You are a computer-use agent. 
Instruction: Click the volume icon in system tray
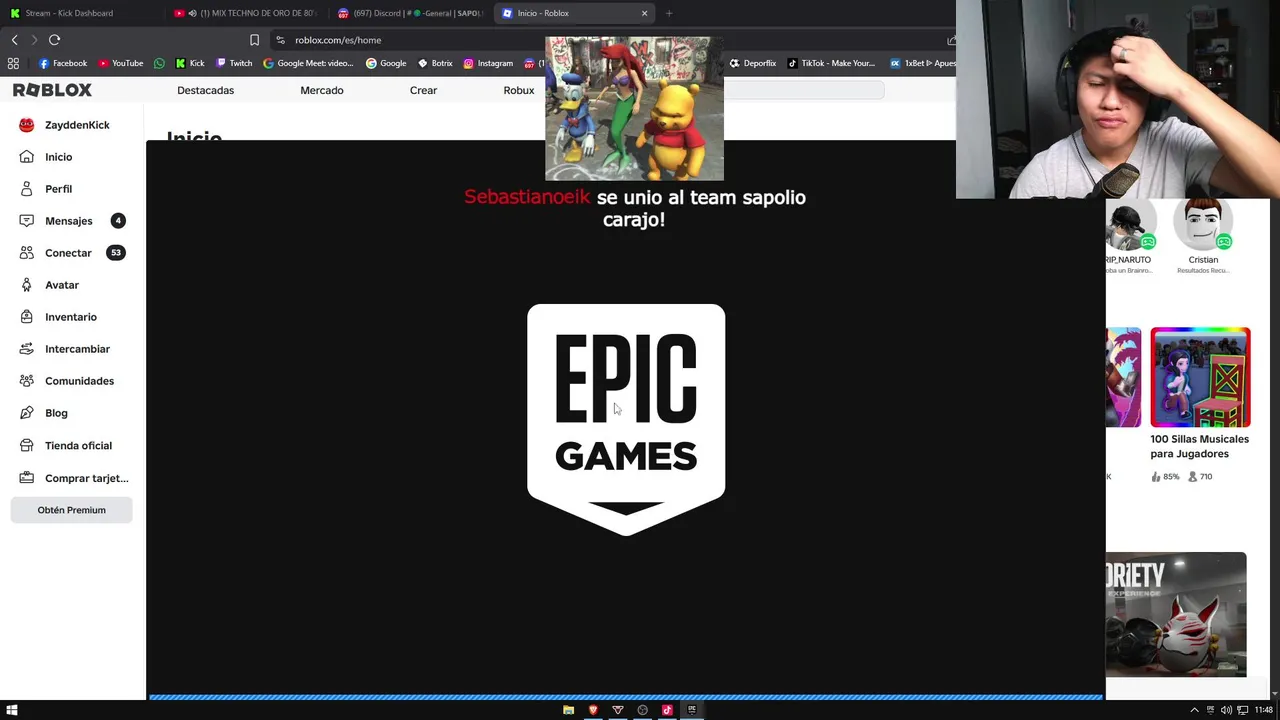[1226, 710]
